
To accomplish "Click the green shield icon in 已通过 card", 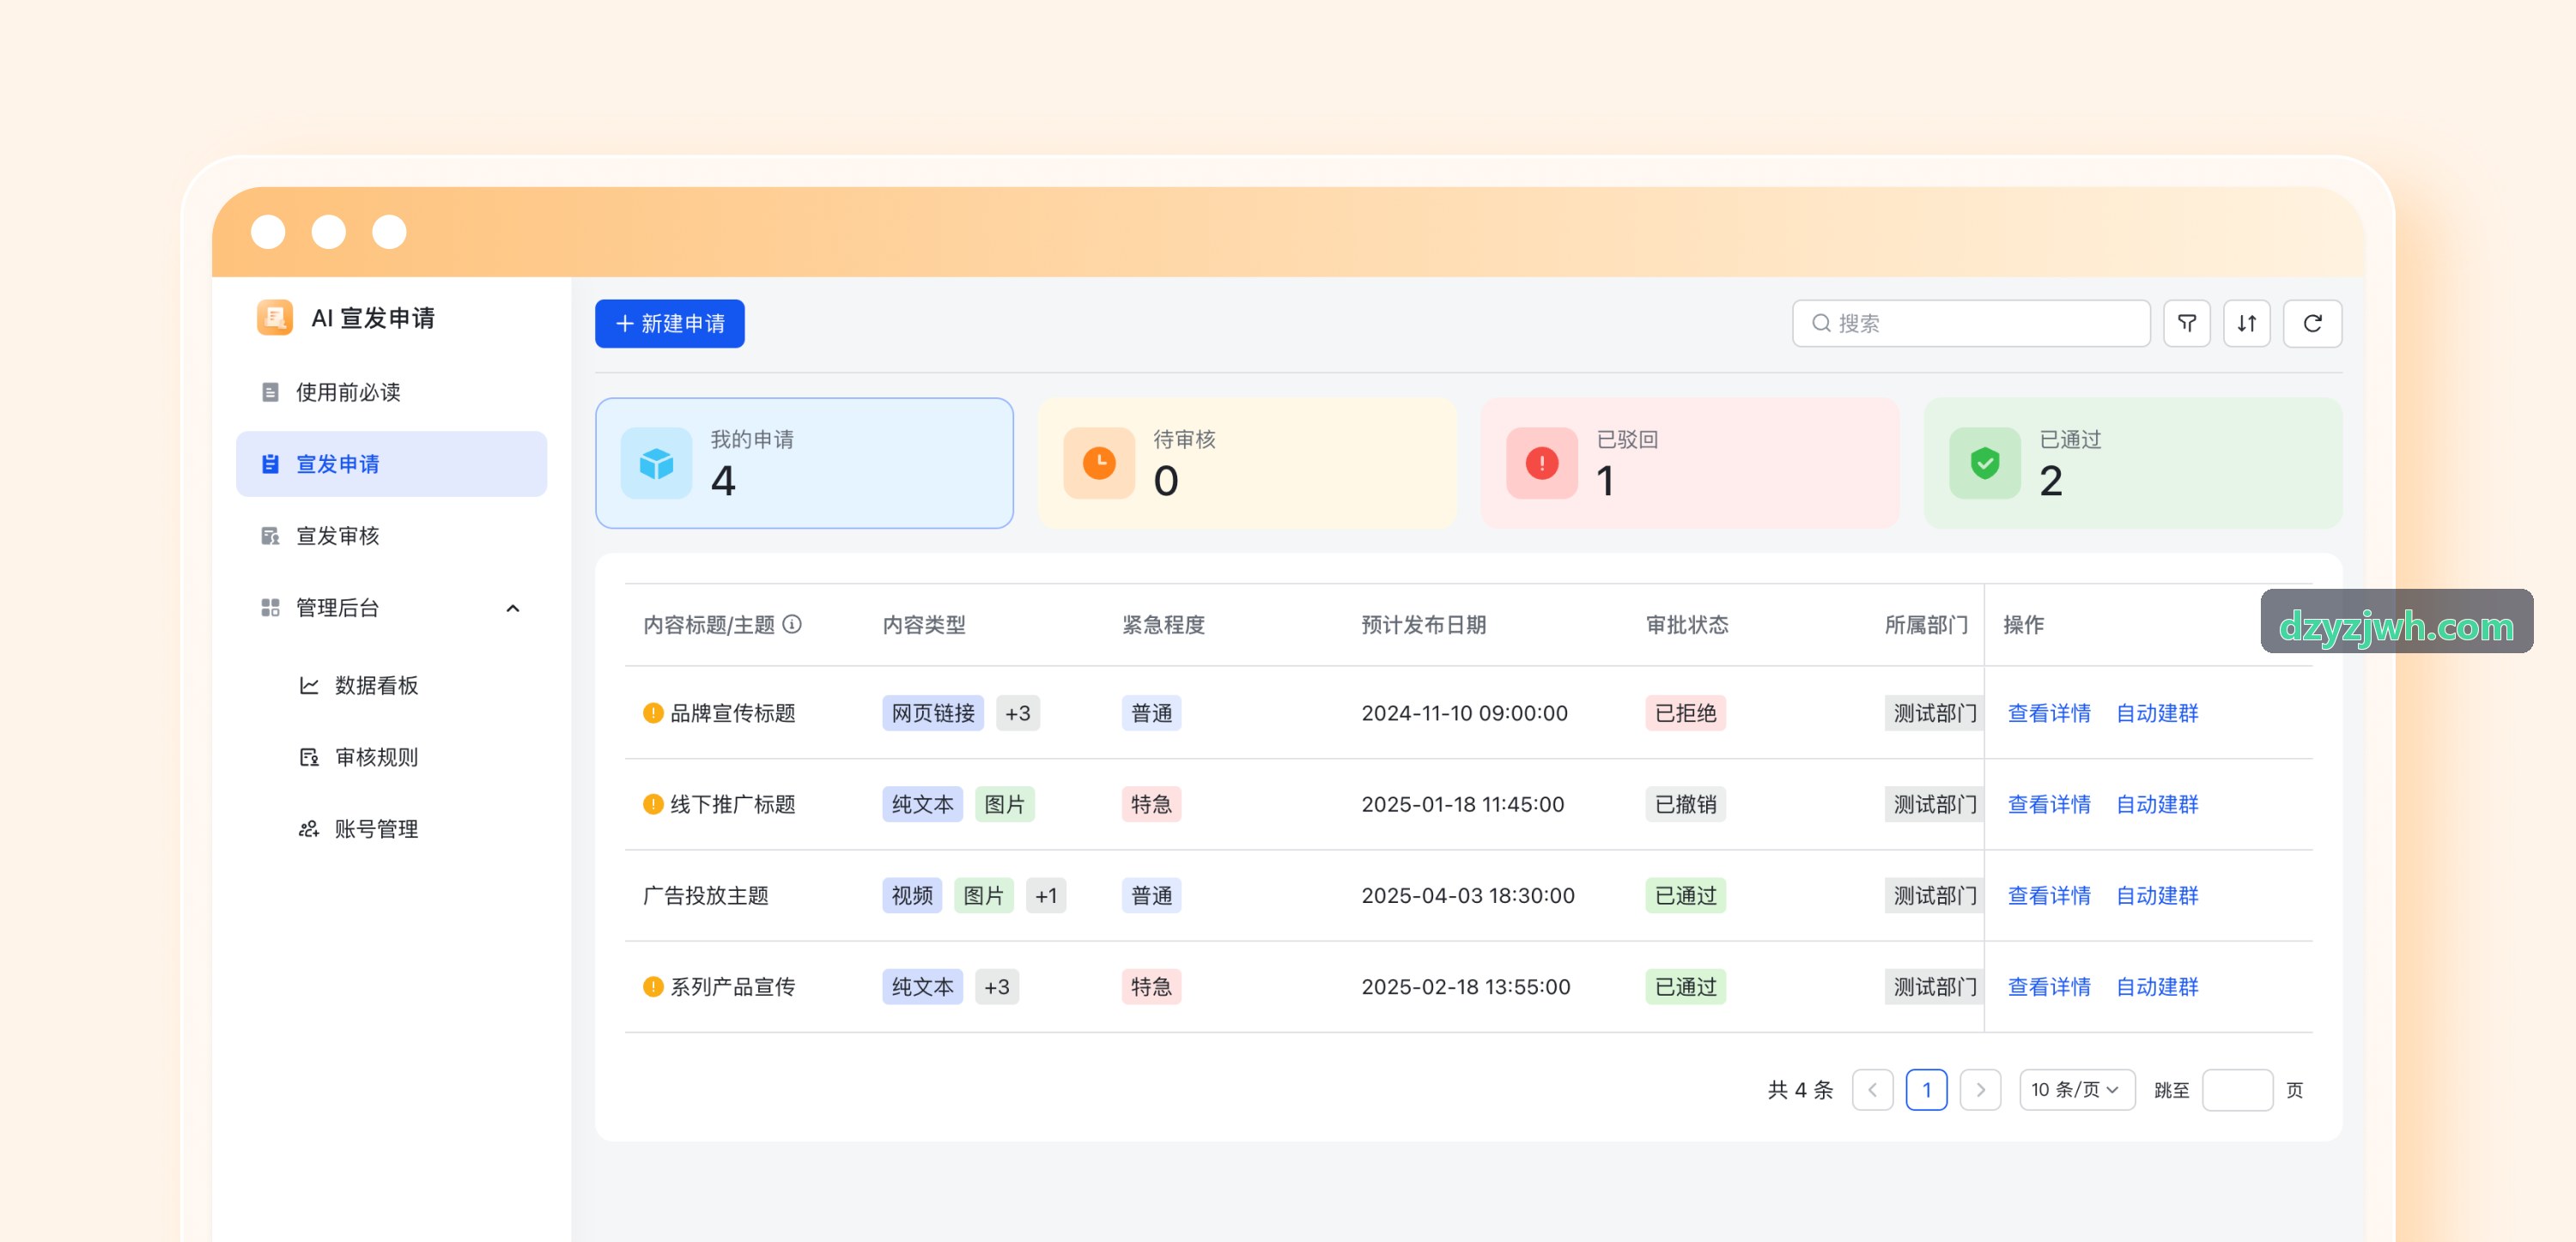I will pos(1984,463).
